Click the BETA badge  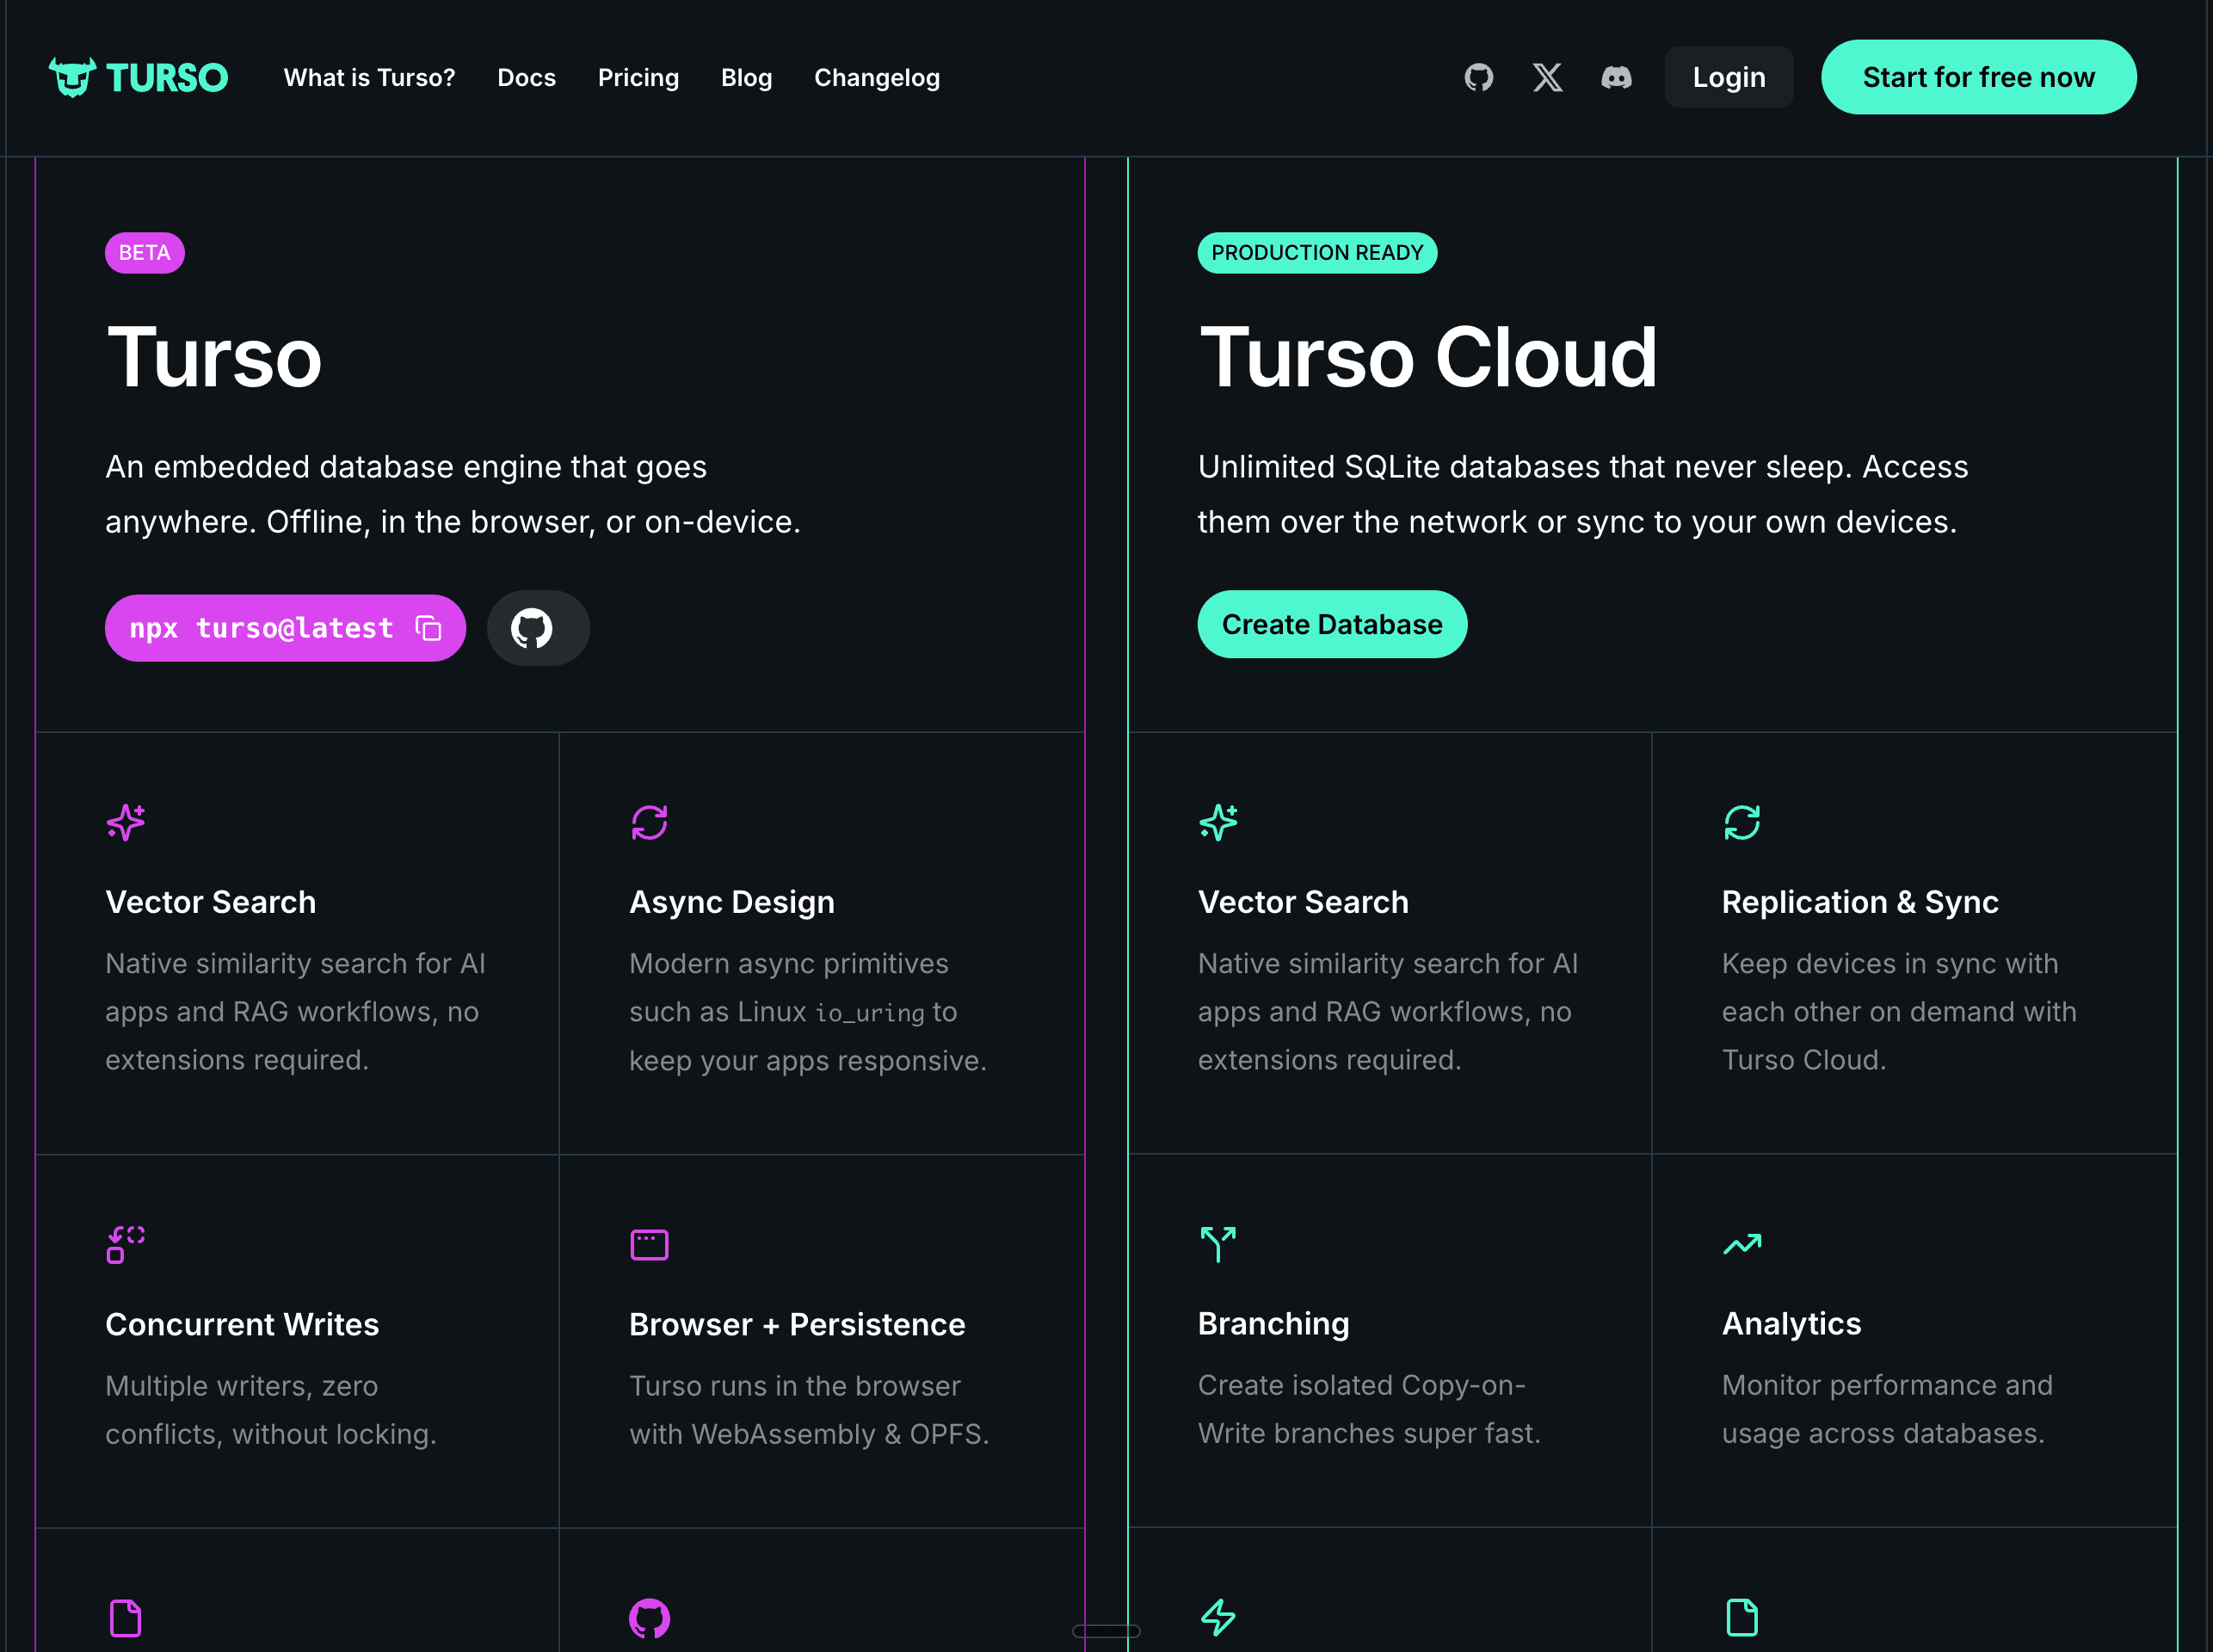click(144, 253)
